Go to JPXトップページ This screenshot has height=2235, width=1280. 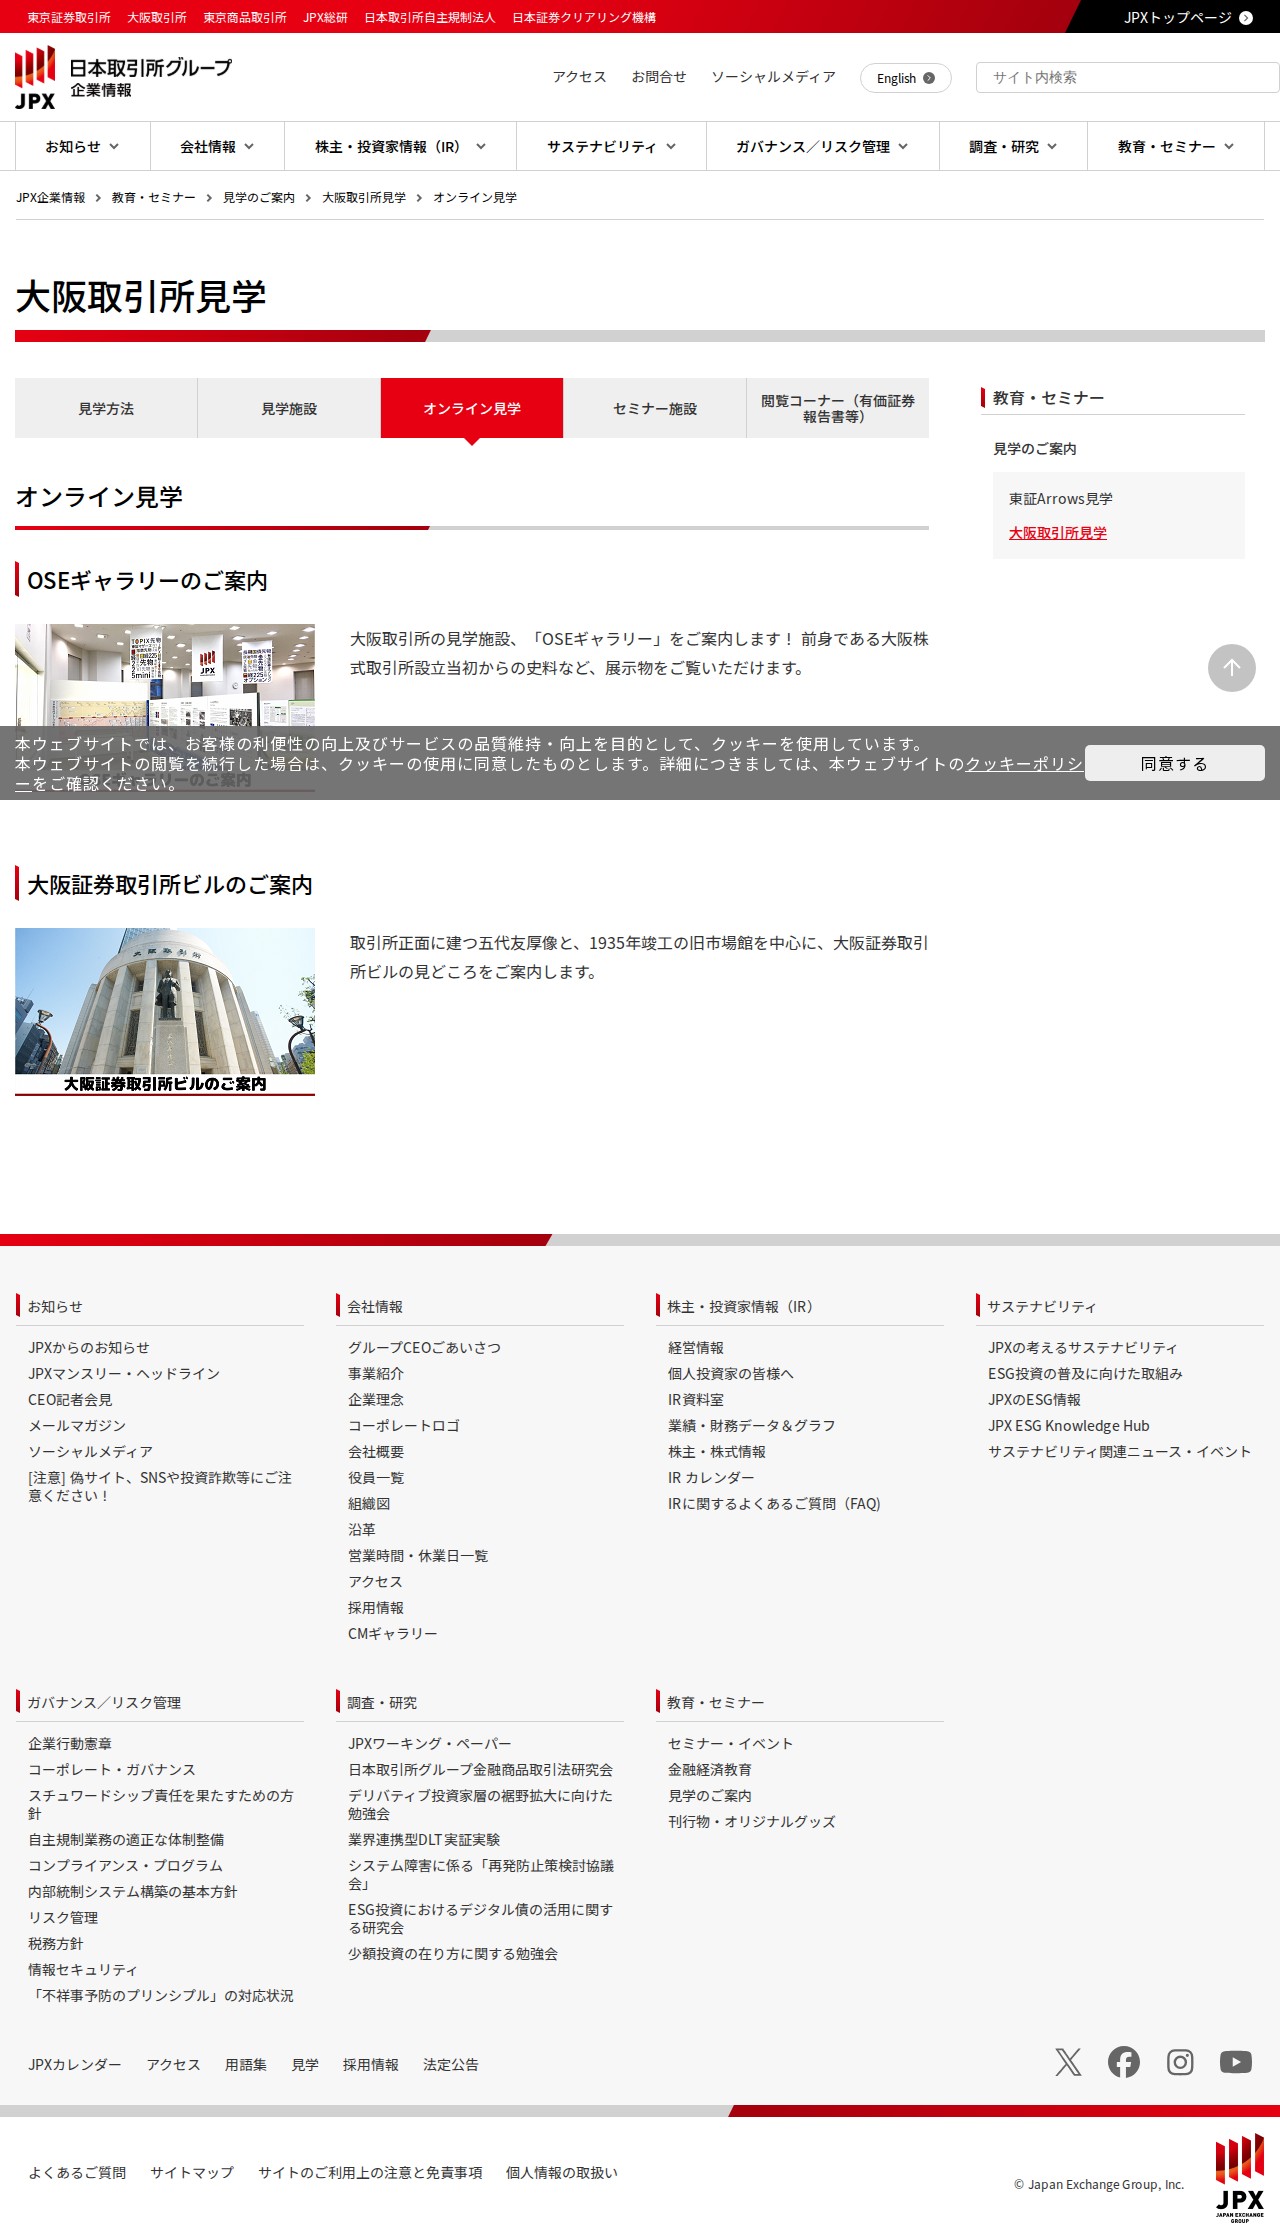(x=1187, y=17)
